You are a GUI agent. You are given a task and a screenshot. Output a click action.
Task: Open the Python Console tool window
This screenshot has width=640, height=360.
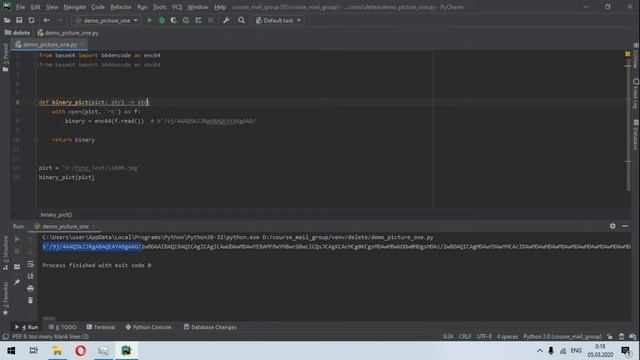(x=149, y=327)
